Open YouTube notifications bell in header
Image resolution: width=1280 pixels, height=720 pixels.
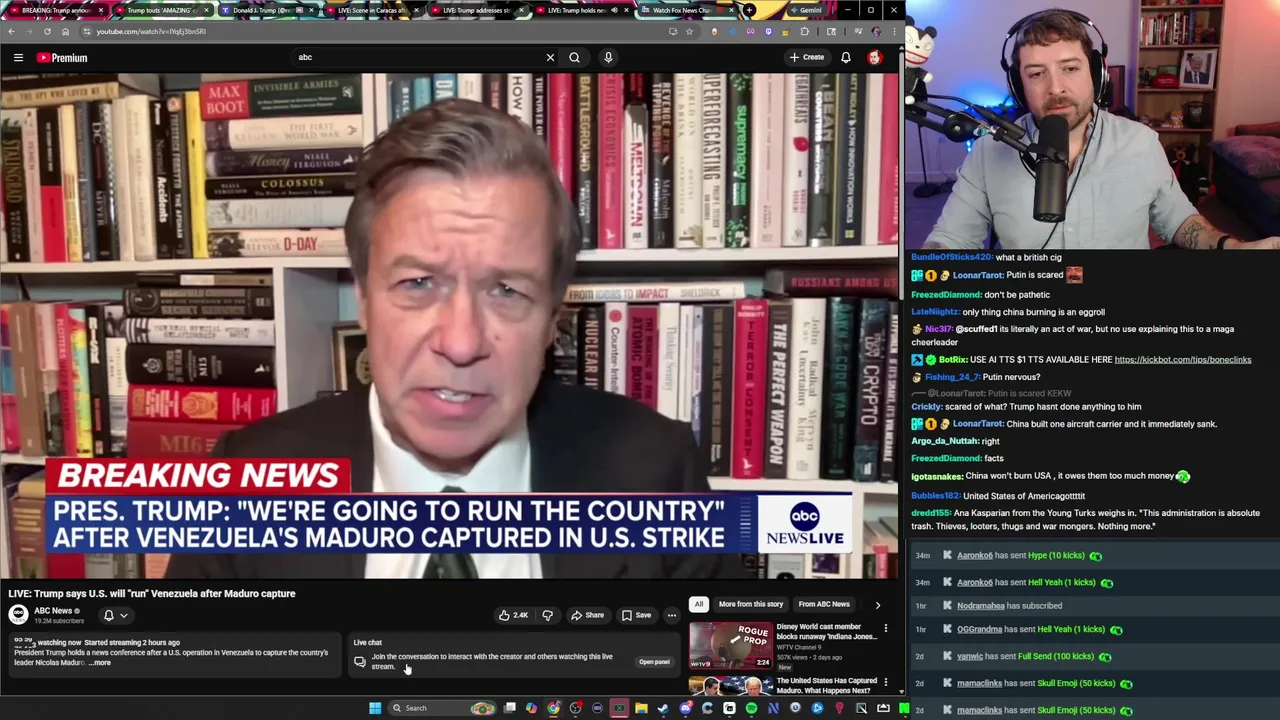click(x=846, y=58)
